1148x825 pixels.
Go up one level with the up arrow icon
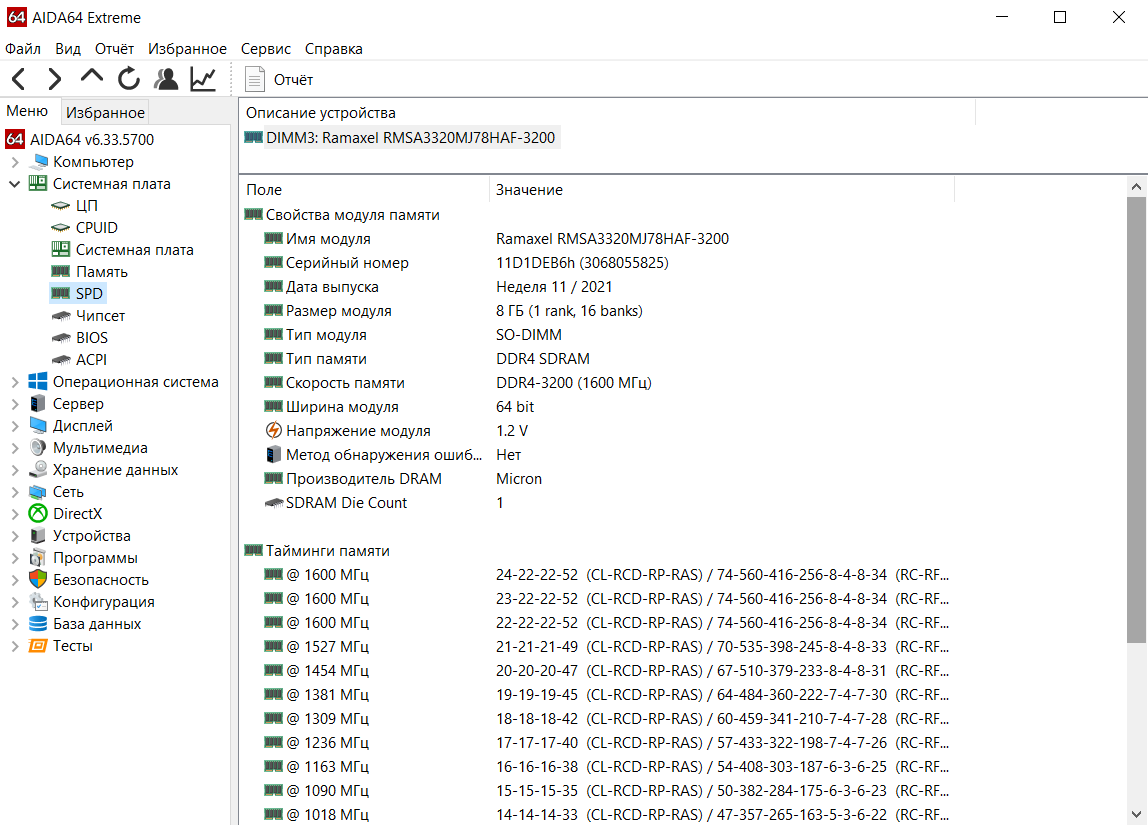(92, 76)
